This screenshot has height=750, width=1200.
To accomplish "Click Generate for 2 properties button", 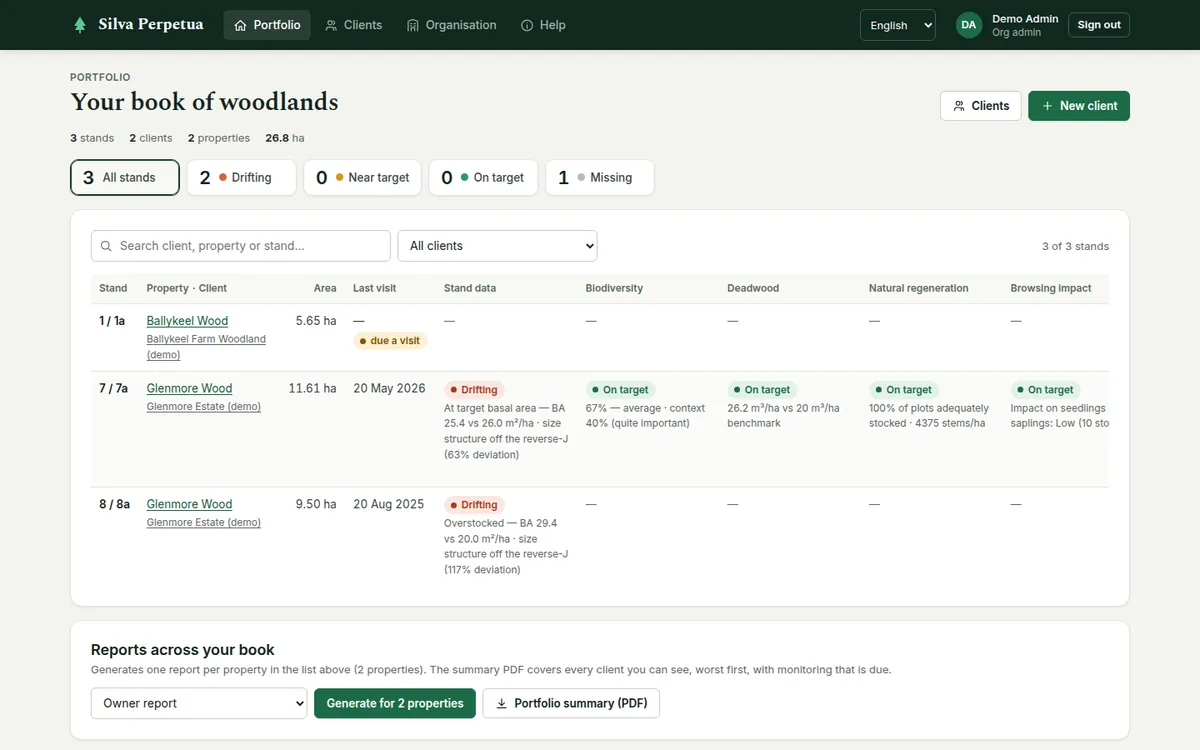I will 395,703.
